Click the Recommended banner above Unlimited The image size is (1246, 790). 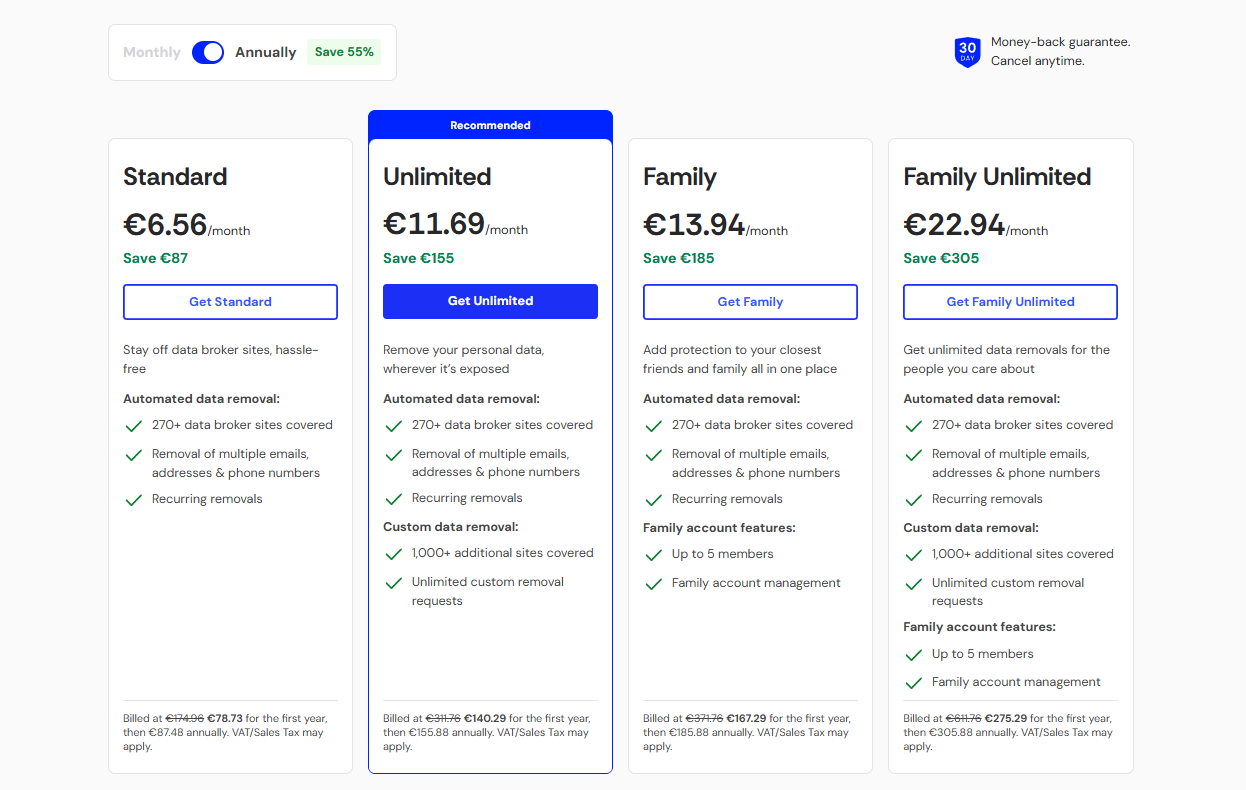pos(490,125)
